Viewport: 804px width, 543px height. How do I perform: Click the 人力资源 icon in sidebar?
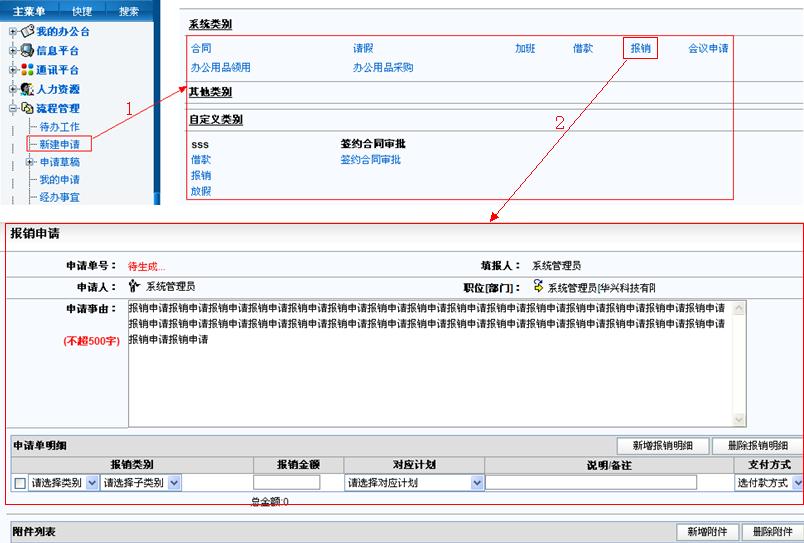pyautogui.click(x=27, y=89)
